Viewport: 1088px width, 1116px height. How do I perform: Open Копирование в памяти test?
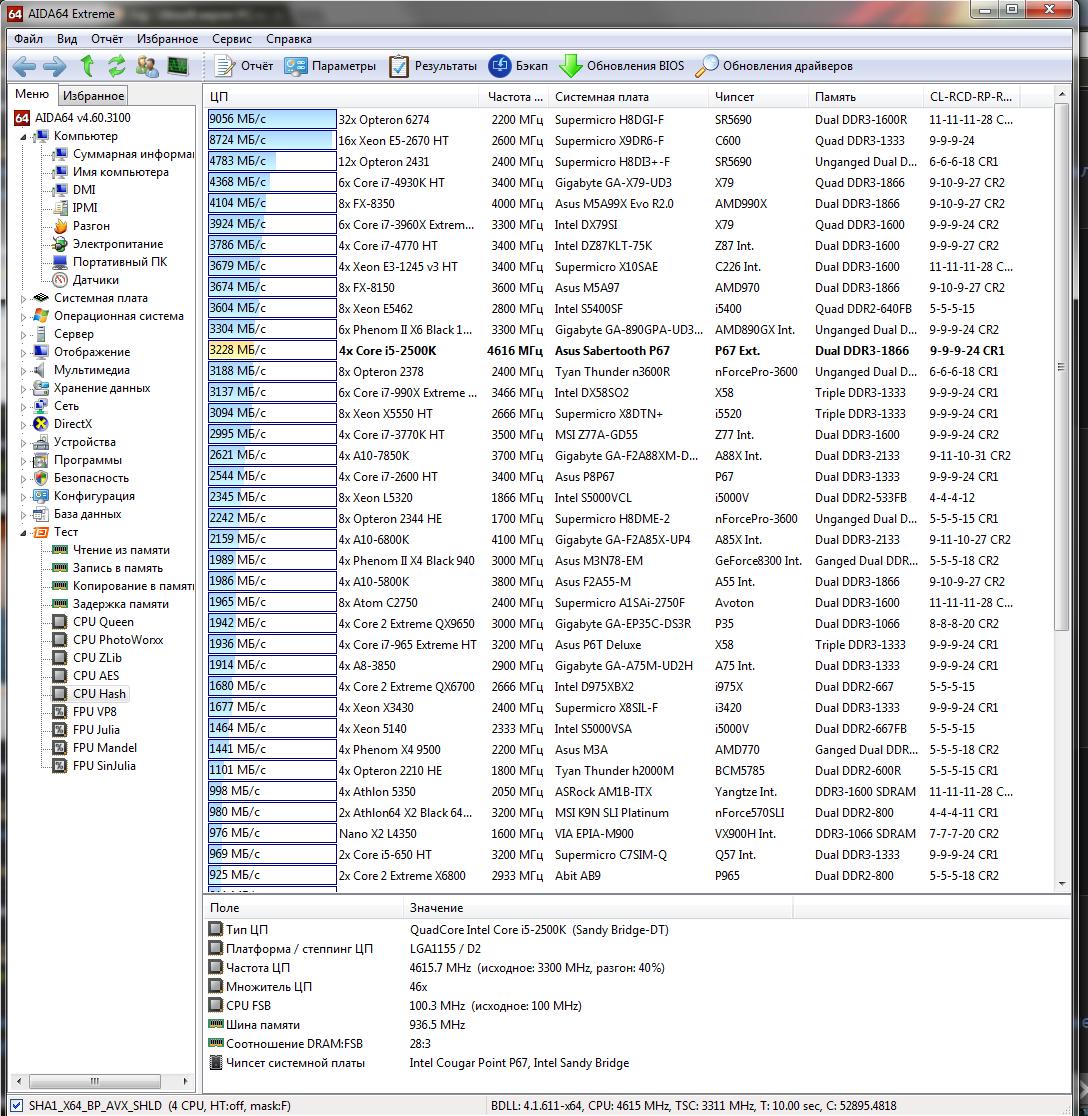[123, 586]
